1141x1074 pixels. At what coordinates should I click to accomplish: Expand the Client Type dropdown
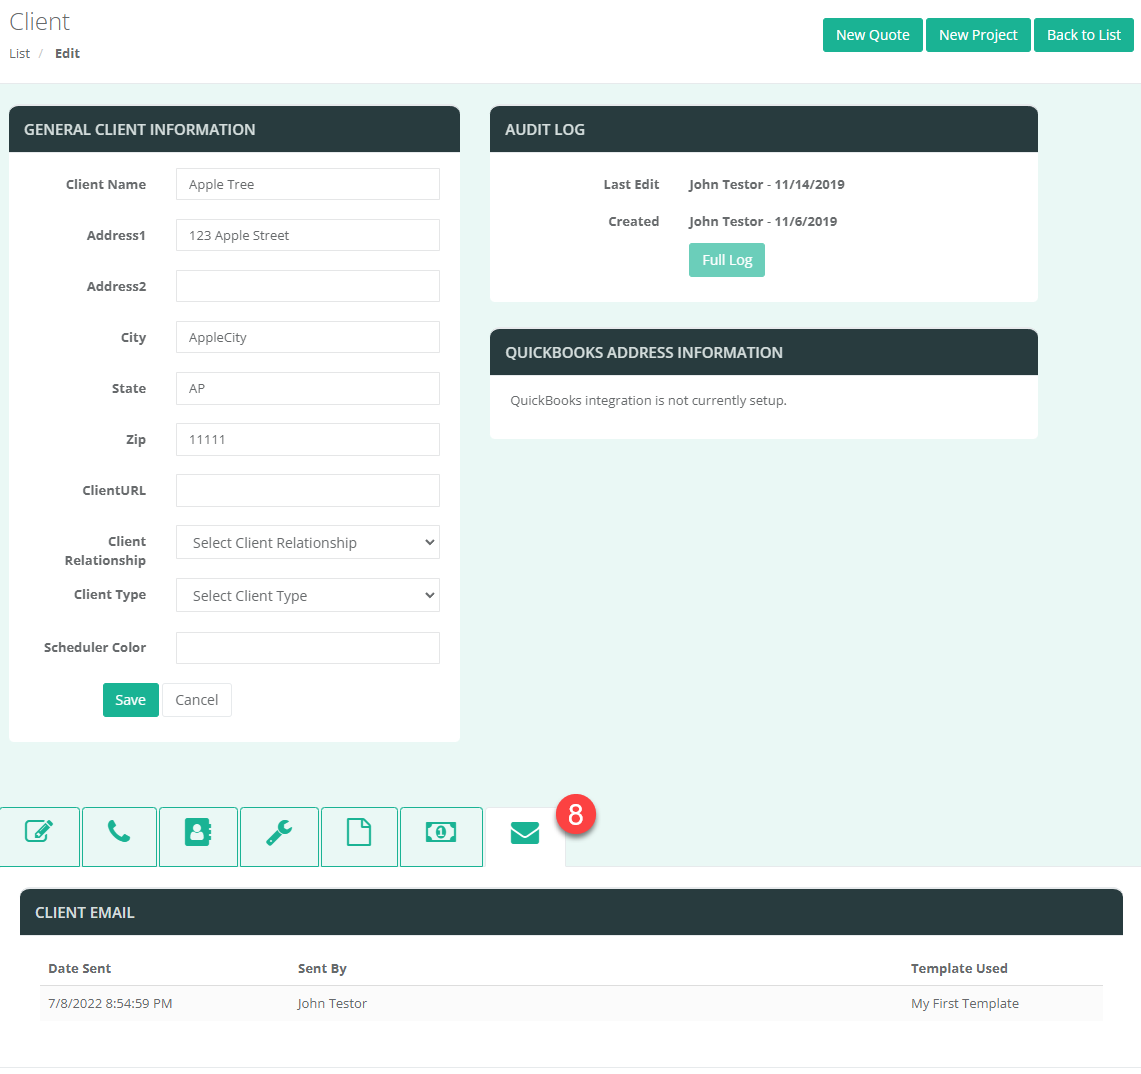pos(308,596)
